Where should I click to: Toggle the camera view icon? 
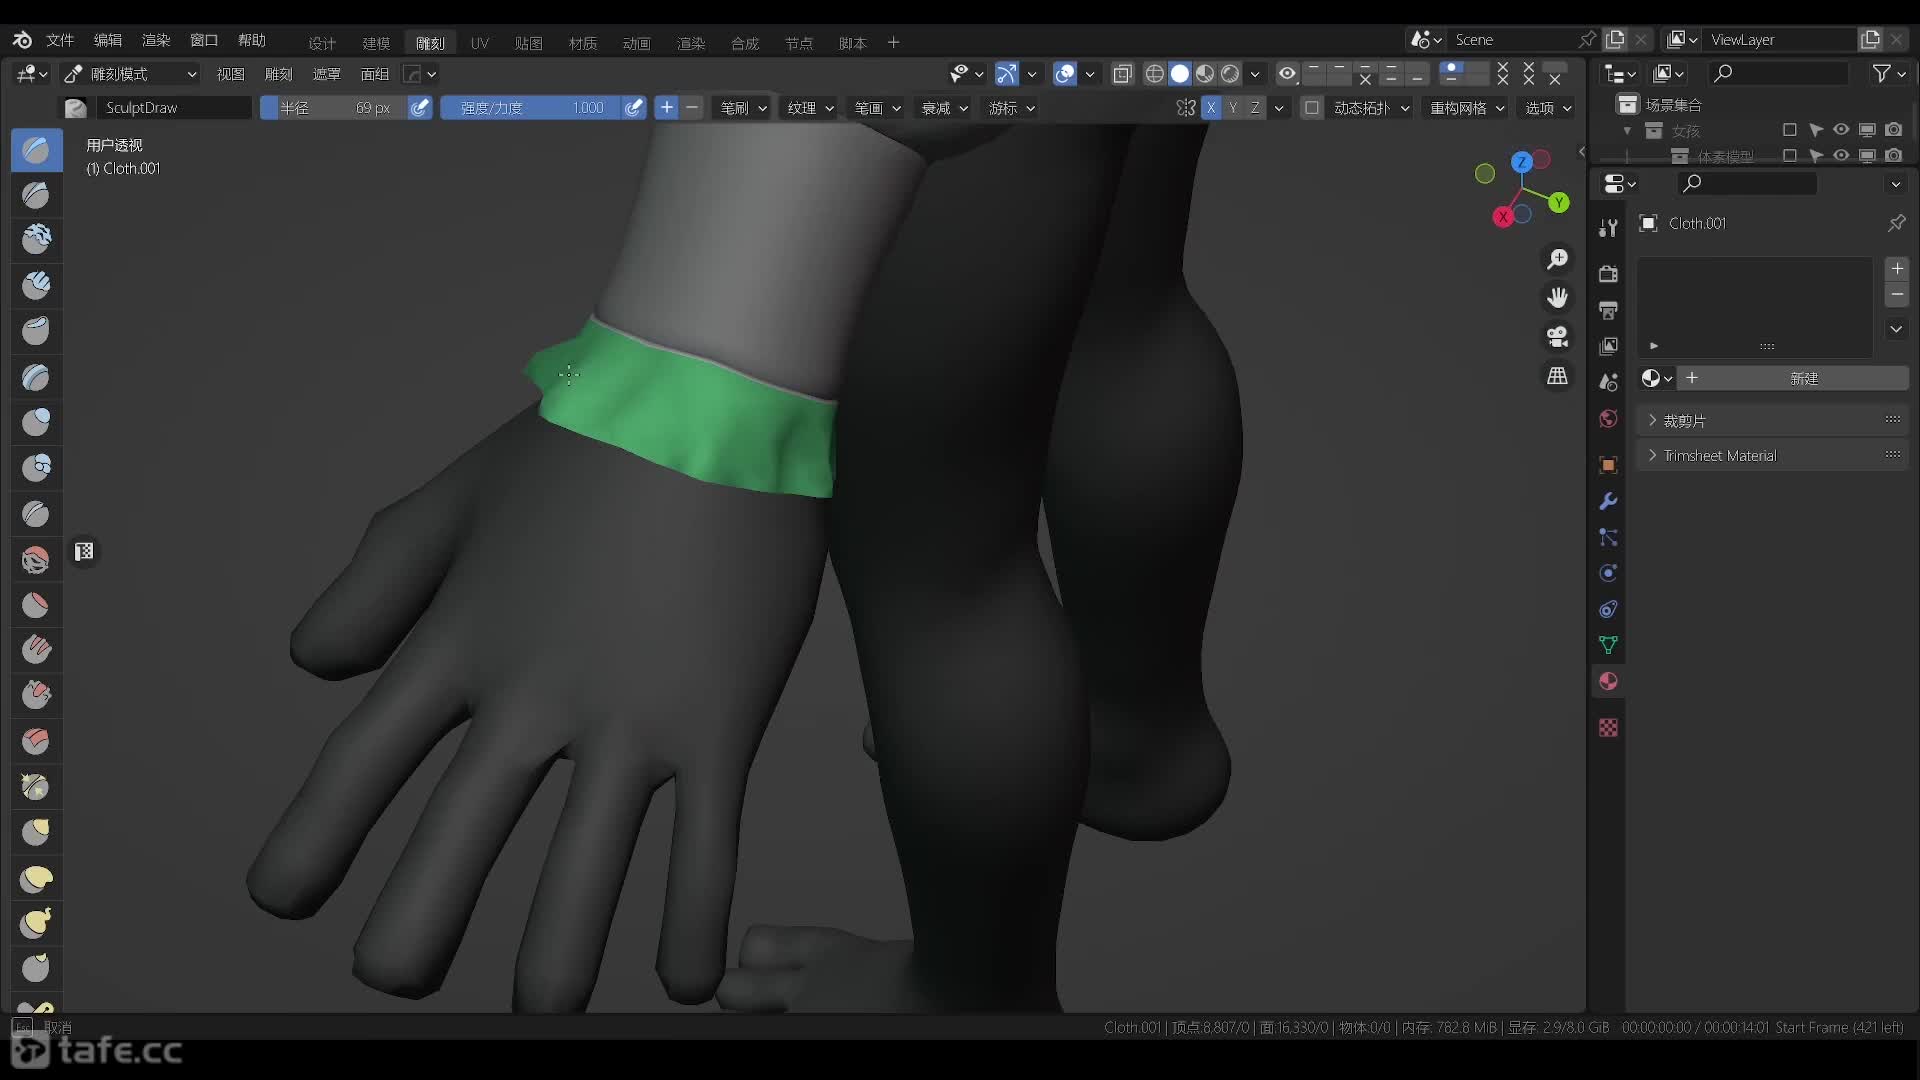click(x=1557, y=337)
